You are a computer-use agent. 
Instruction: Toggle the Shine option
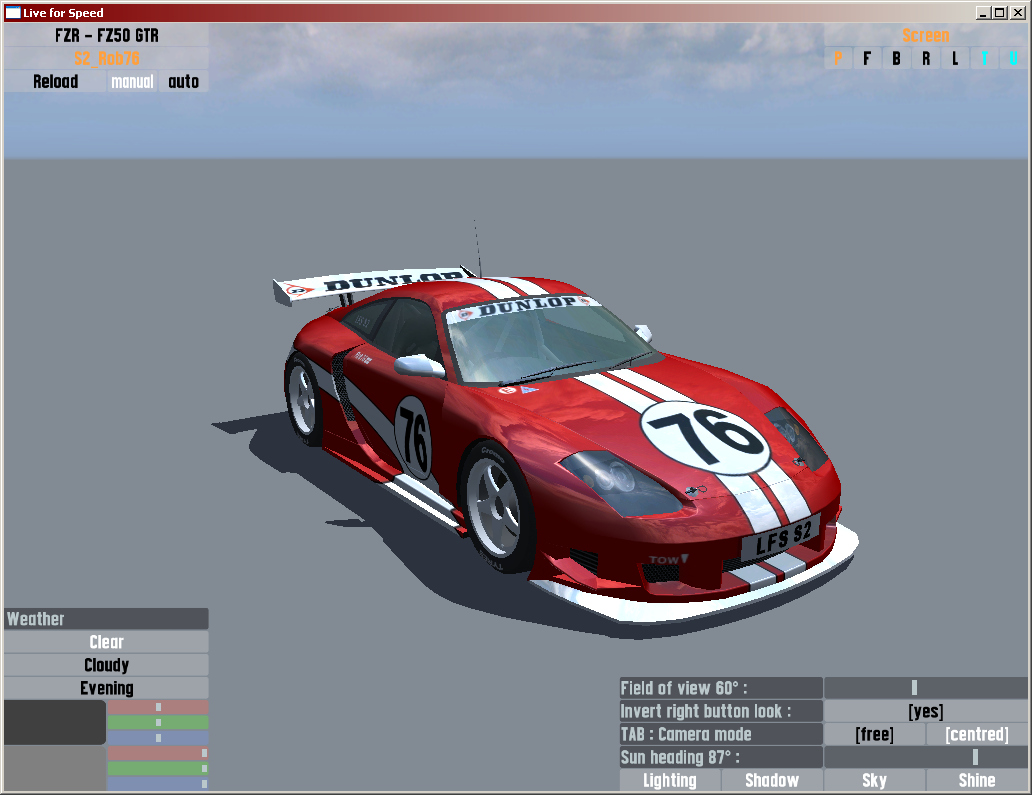977,780
